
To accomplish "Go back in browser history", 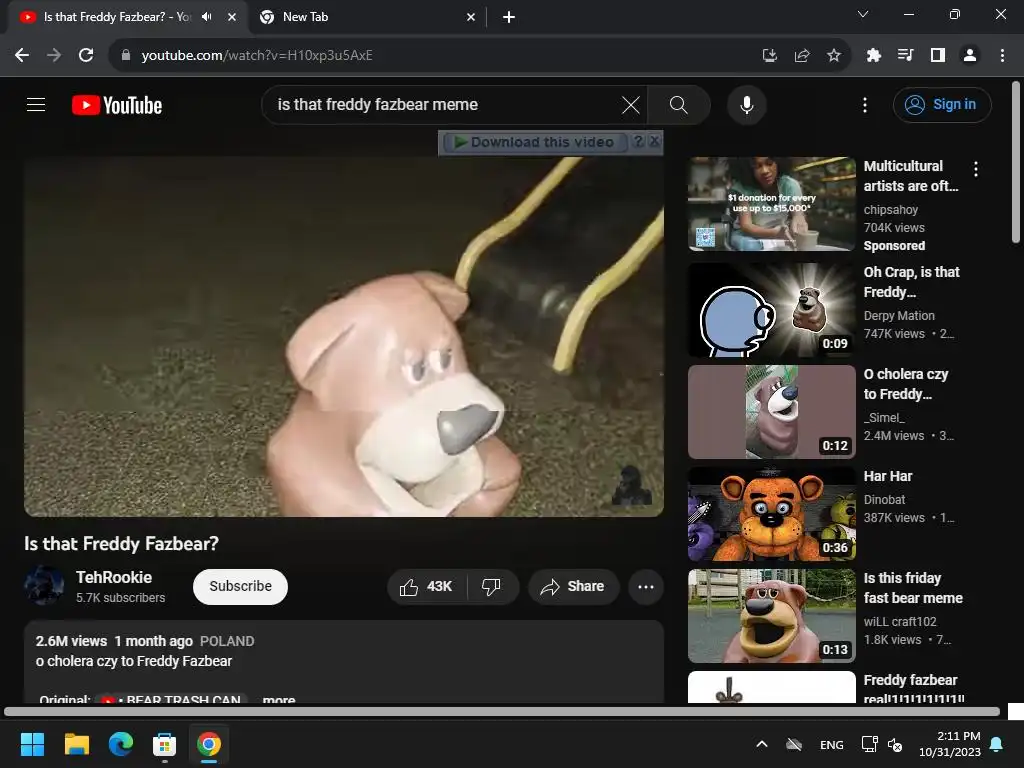I will coord(22,56).
